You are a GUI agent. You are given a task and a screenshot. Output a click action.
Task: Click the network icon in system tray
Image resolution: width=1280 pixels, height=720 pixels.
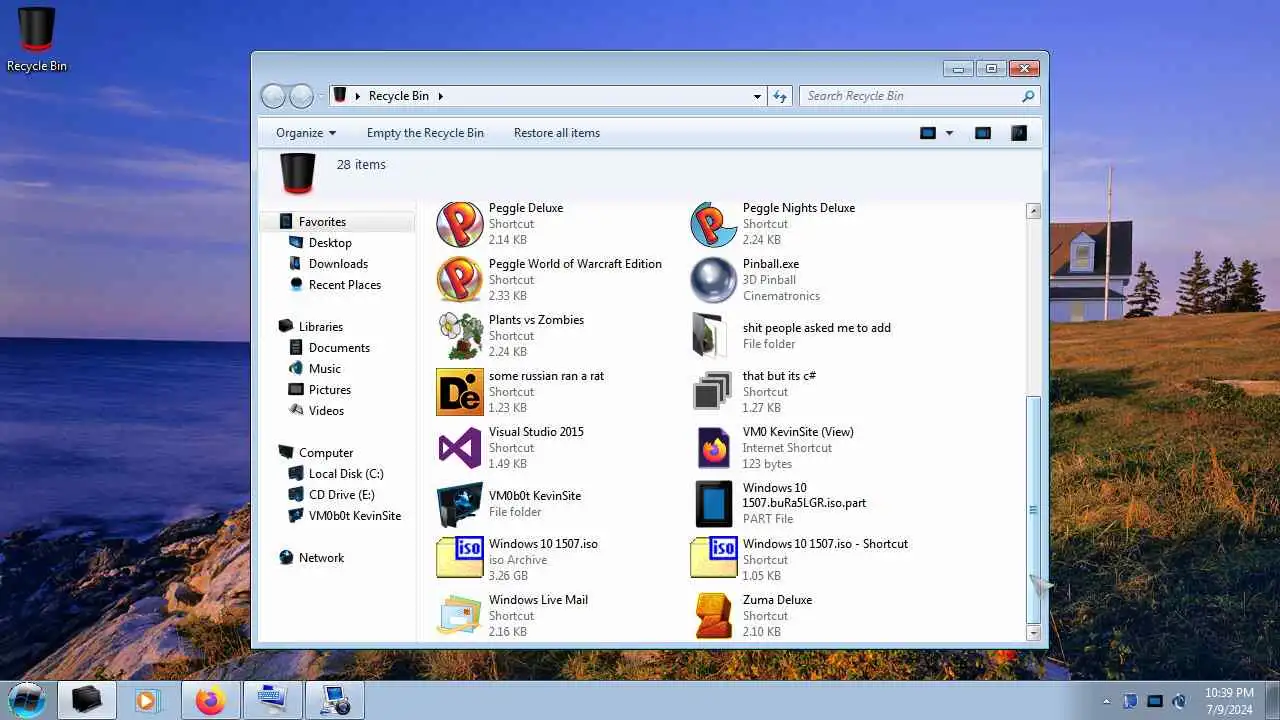(x=1155, y=701)
